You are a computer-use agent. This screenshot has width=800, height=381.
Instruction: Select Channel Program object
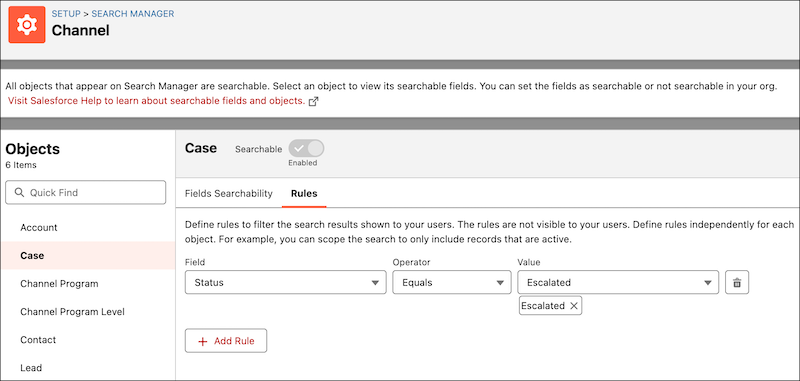click(88, 284)
